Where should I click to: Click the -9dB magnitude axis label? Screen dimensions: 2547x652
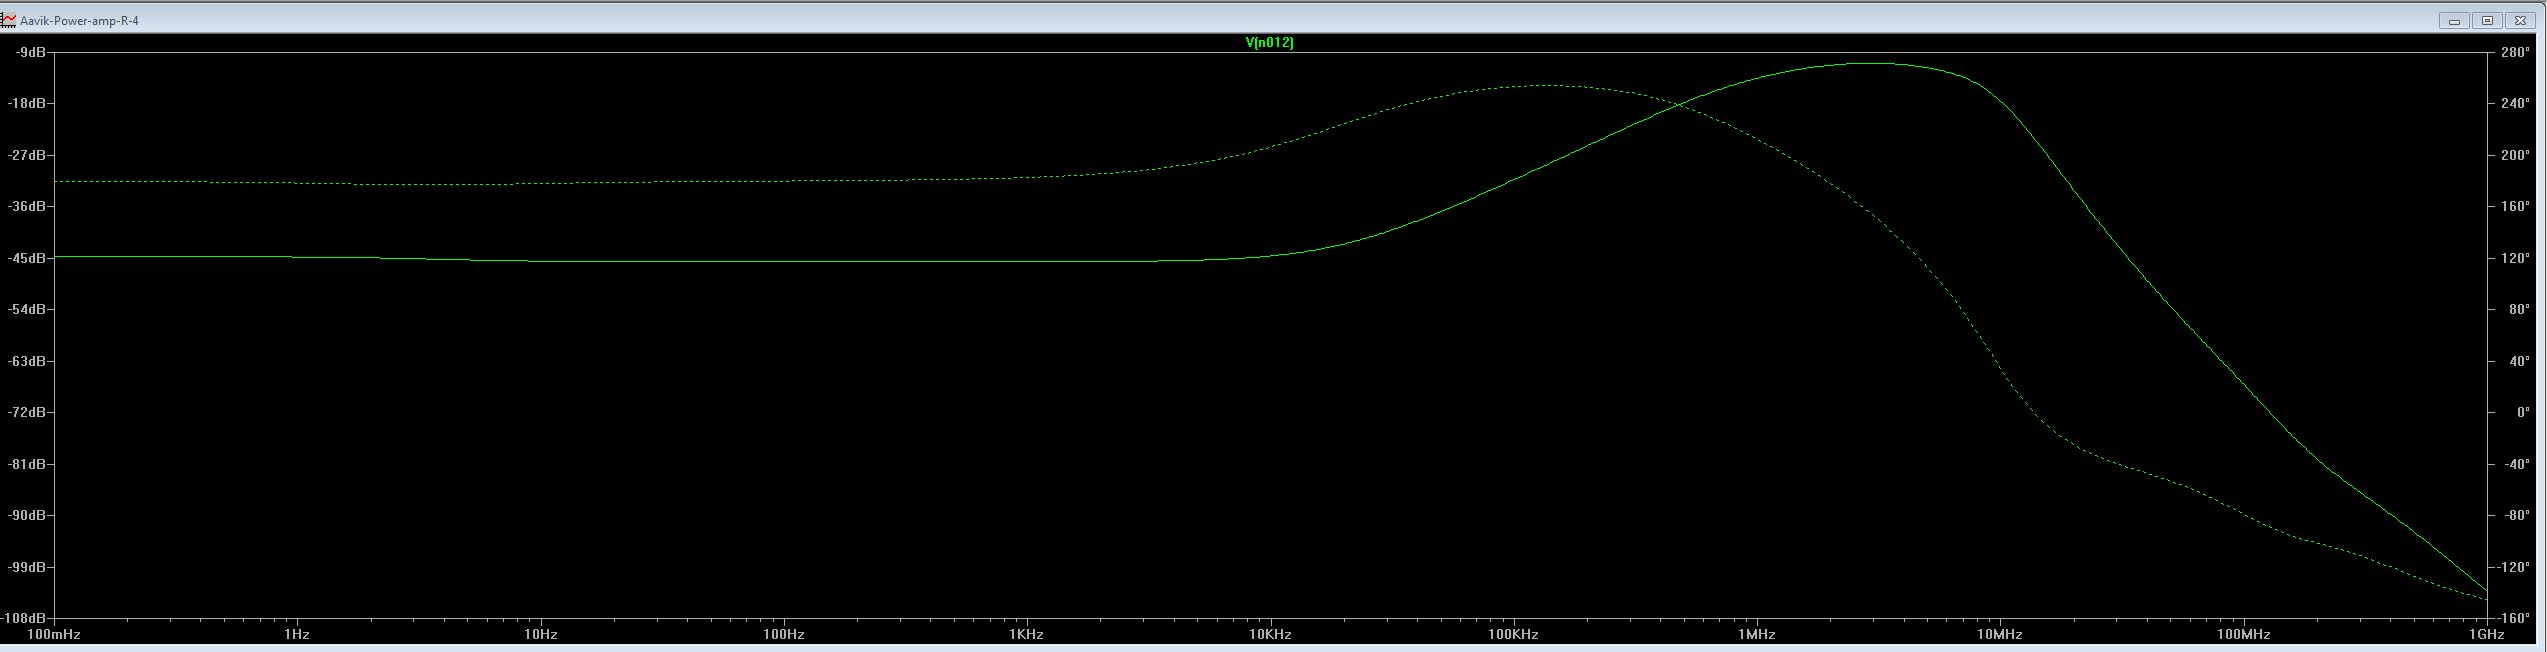coord(30,52)
